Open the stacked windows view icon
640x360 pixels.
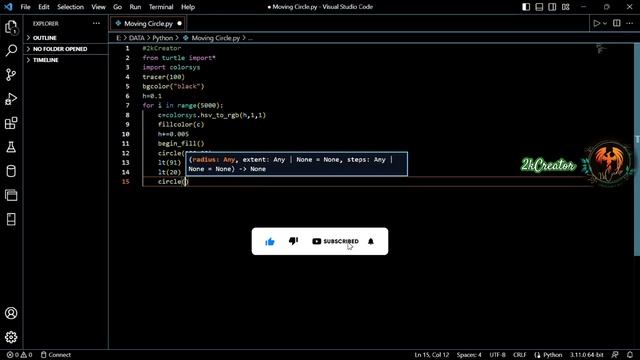[11, 195]
